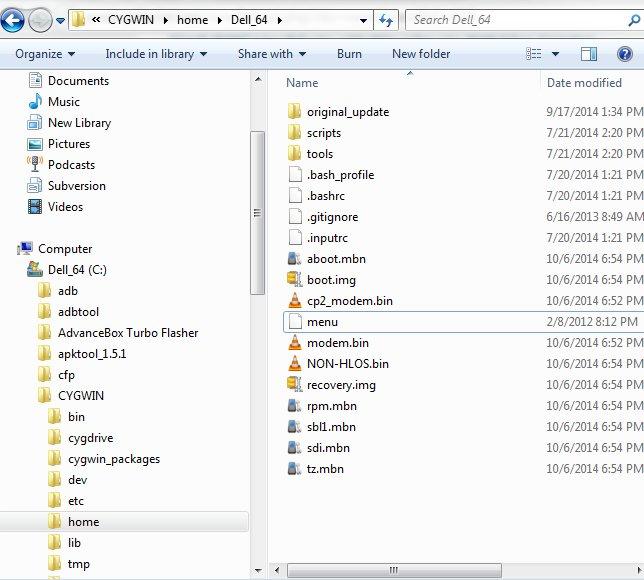
Task: Open tmp folder in tree
Action: coord(79,564)
